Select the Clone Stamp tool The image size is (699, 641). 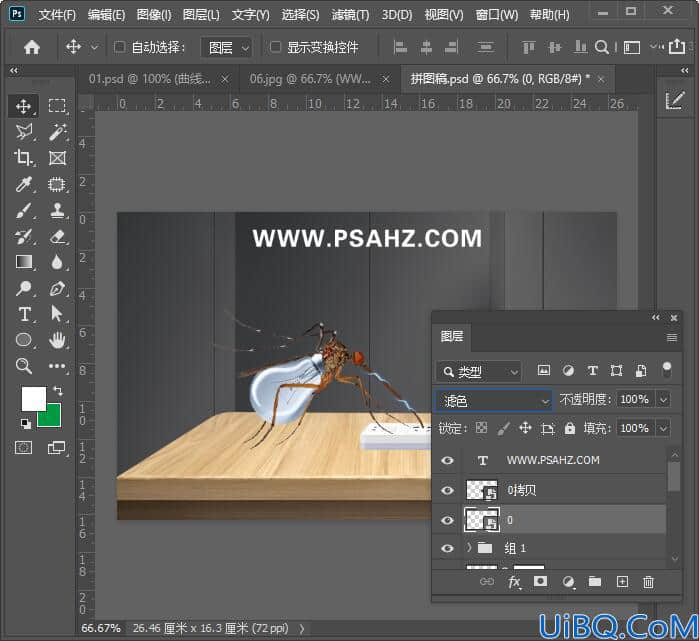58,210
